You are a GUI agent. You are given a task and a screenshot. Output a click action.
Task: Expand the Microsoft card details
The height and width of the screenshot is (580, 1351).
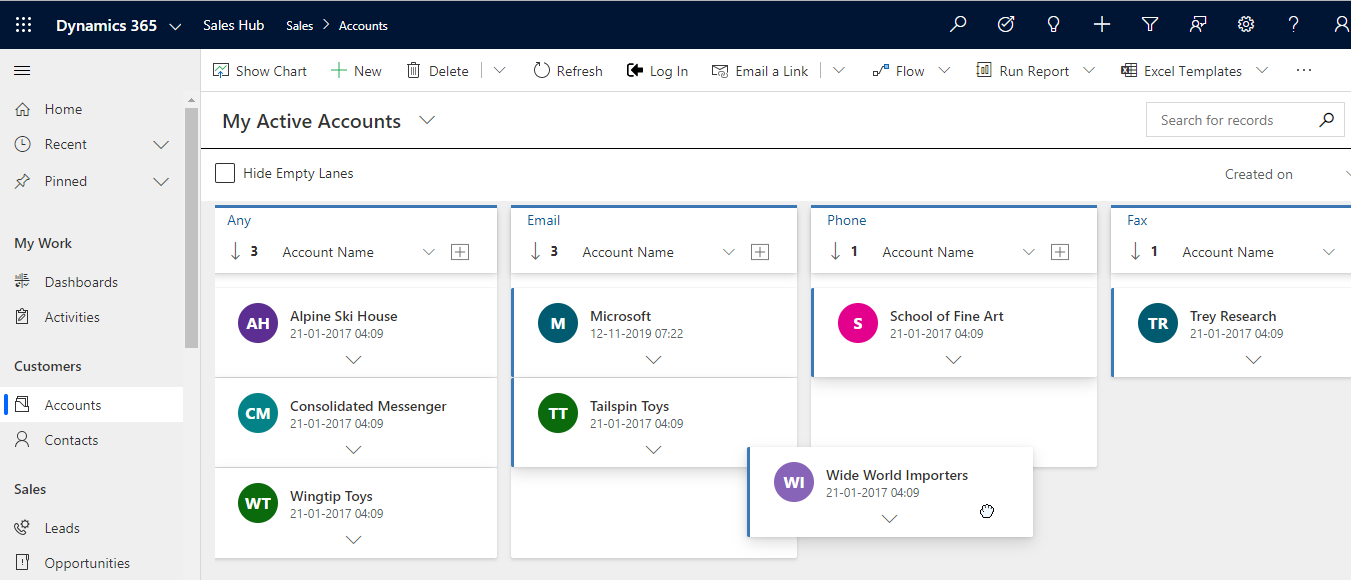tap(653, 360)
